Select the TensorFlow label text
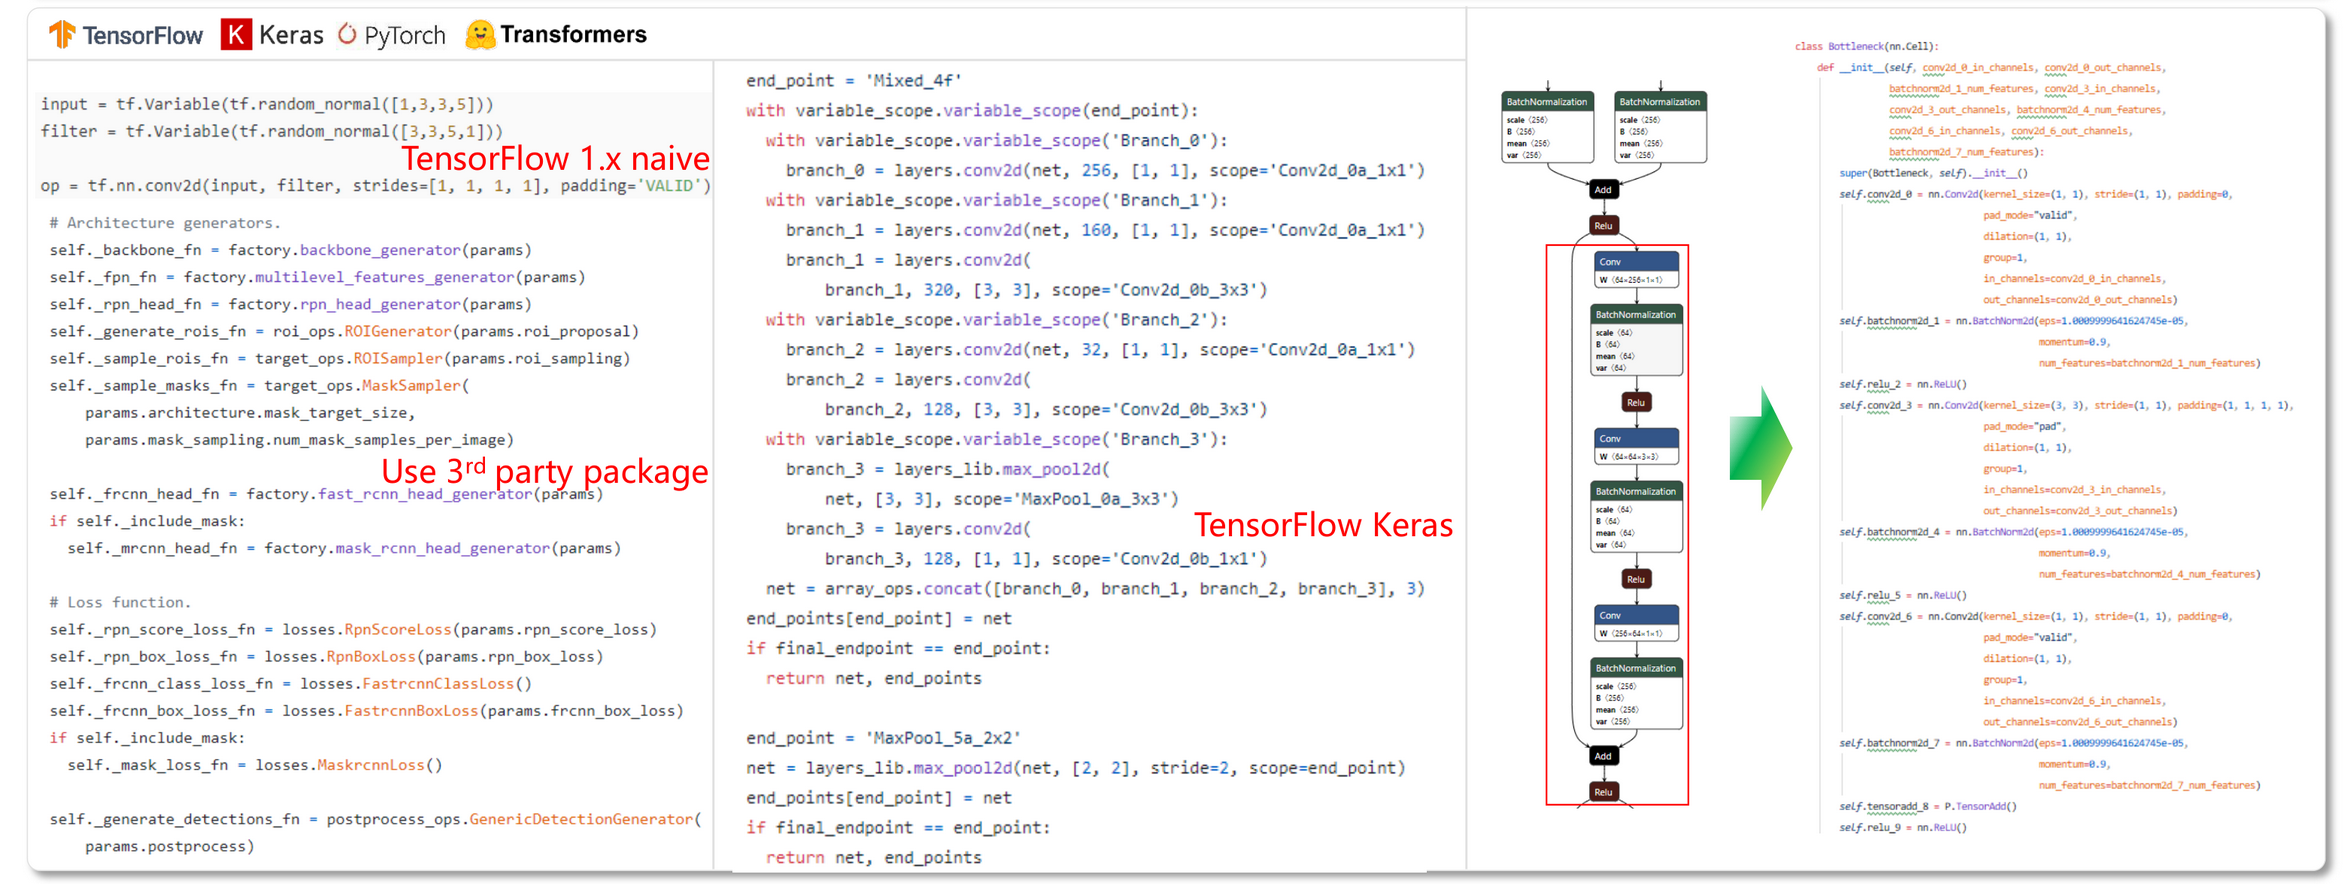 pyautogui.click(x=142, y=35)
